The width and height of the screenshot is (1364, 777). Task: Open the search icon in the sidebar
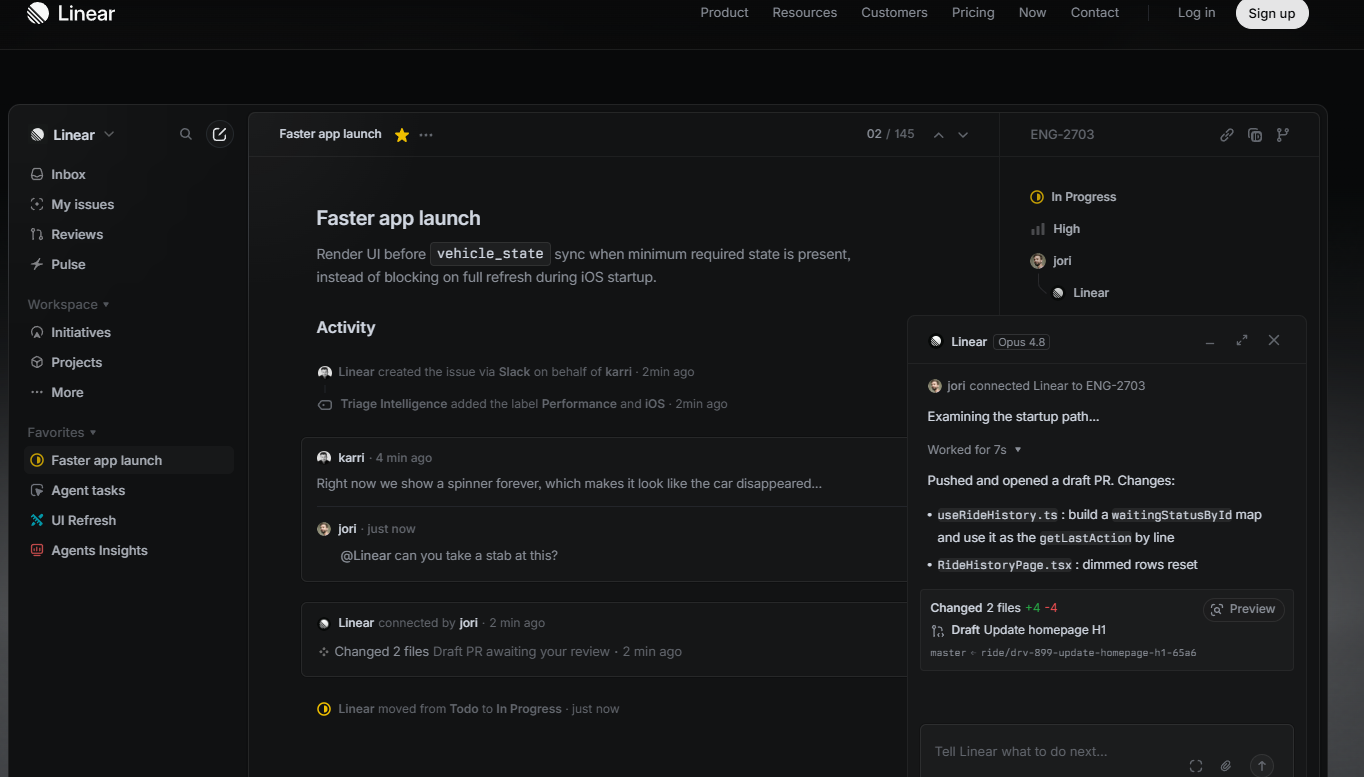186,134
